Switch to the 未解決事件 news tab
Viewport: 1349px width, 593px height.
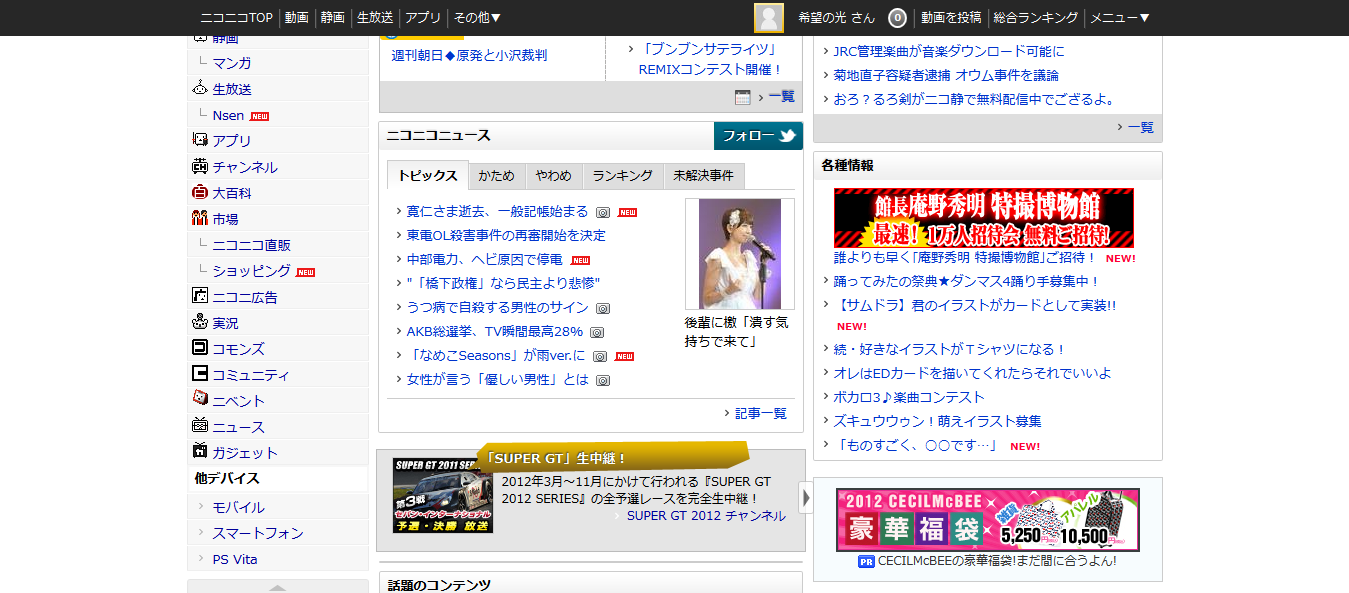[704, 175]
